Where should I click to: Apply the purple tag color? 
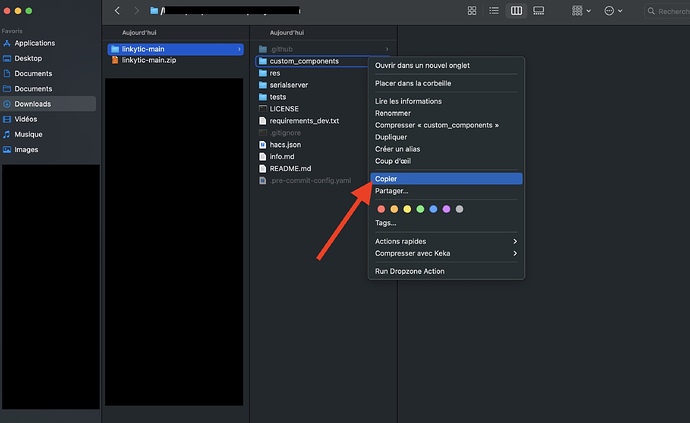[446, 209]
